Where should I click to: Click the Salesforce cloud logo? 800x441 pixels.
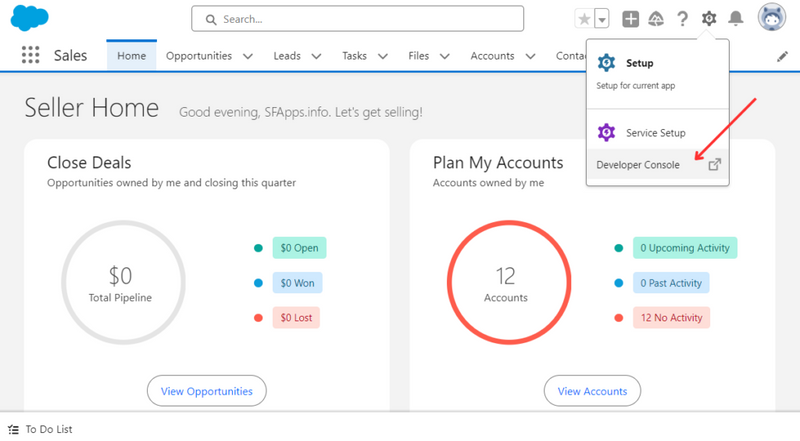click(x=30, y=17)
